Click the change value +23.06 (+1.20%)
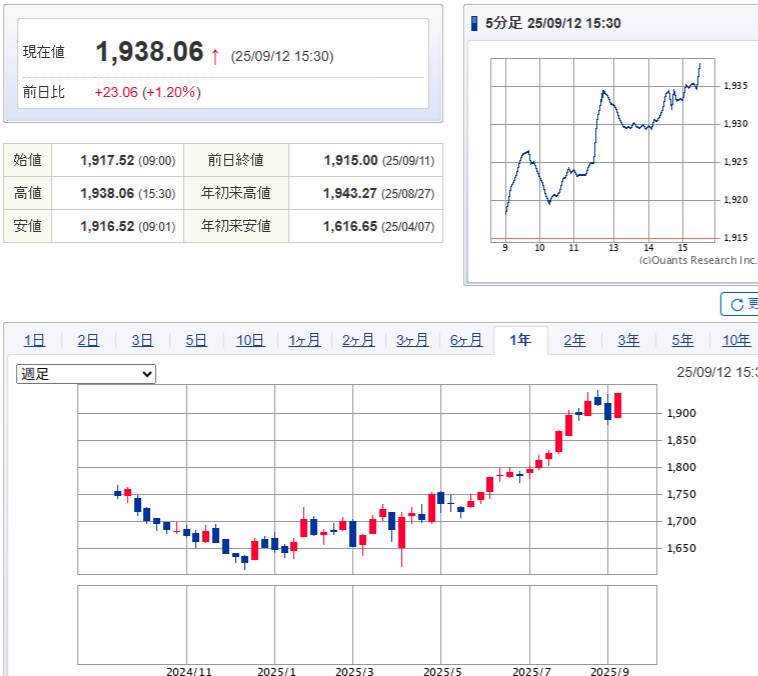Screen dimensions: 758x676 point(147,92)
